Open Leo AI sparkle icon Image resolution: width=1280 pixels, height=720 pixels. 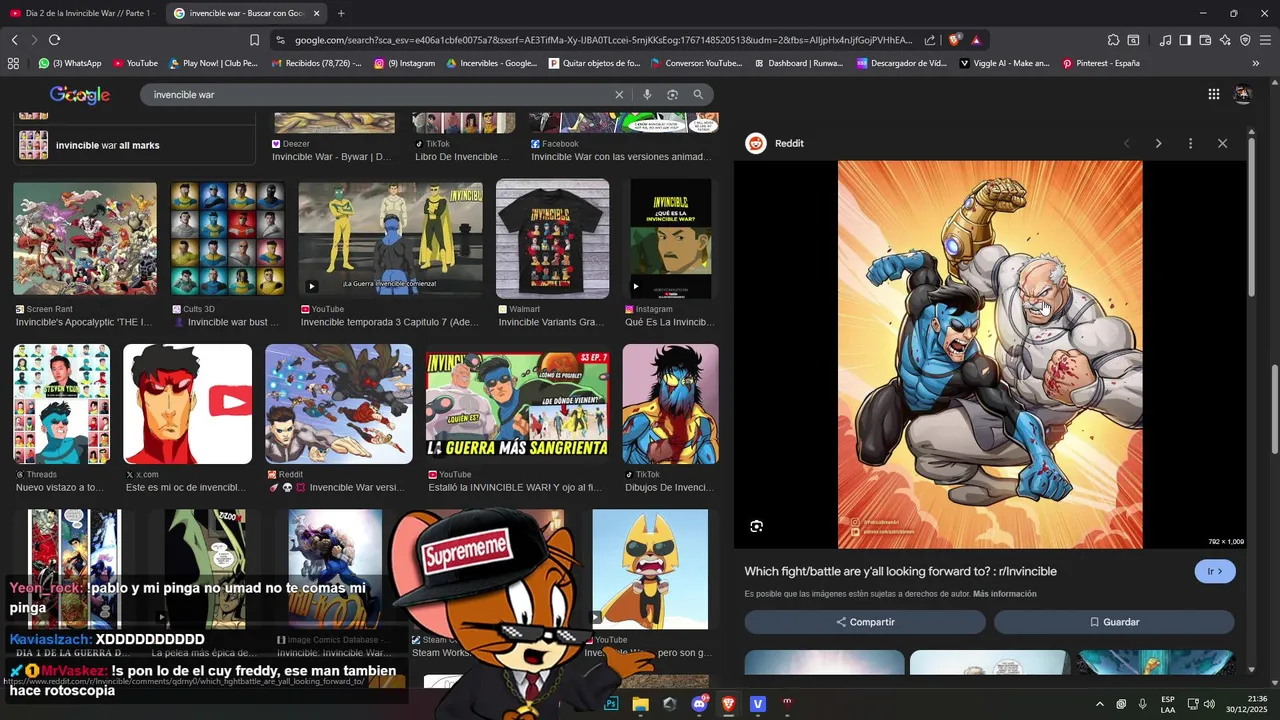click(x=1225, y=40)
